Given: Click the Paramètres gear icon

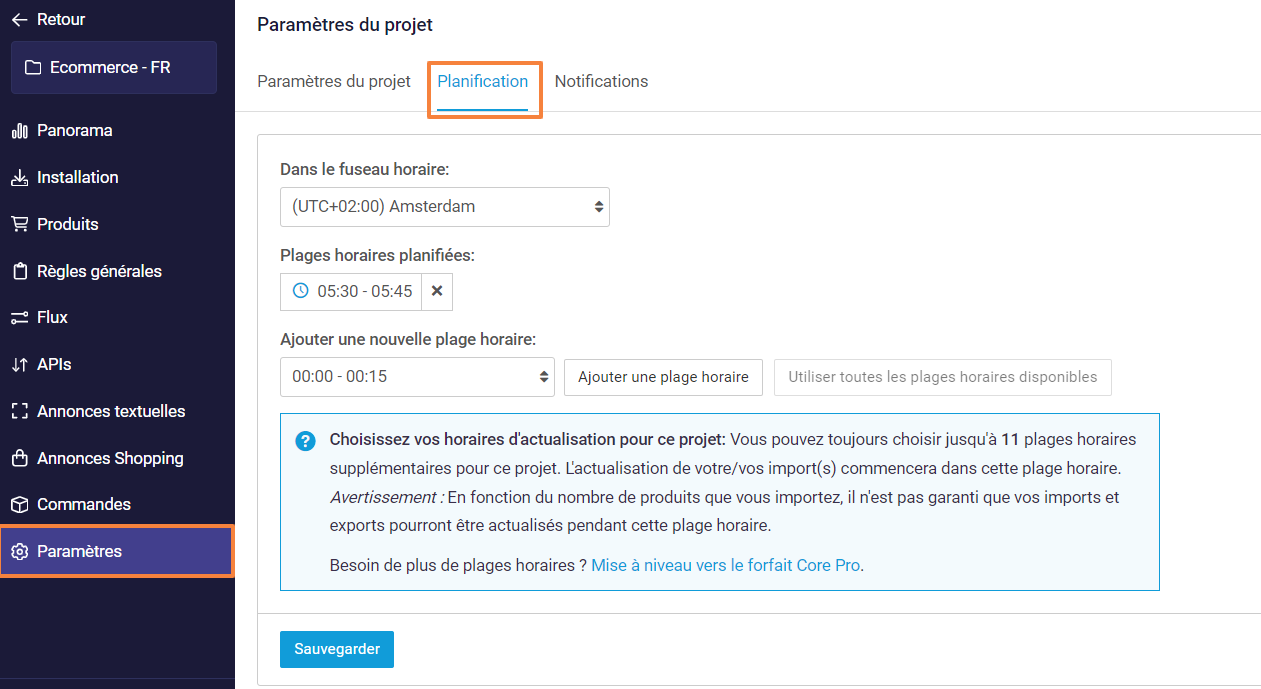Looking at the screenshot, I should click(19, 552).
